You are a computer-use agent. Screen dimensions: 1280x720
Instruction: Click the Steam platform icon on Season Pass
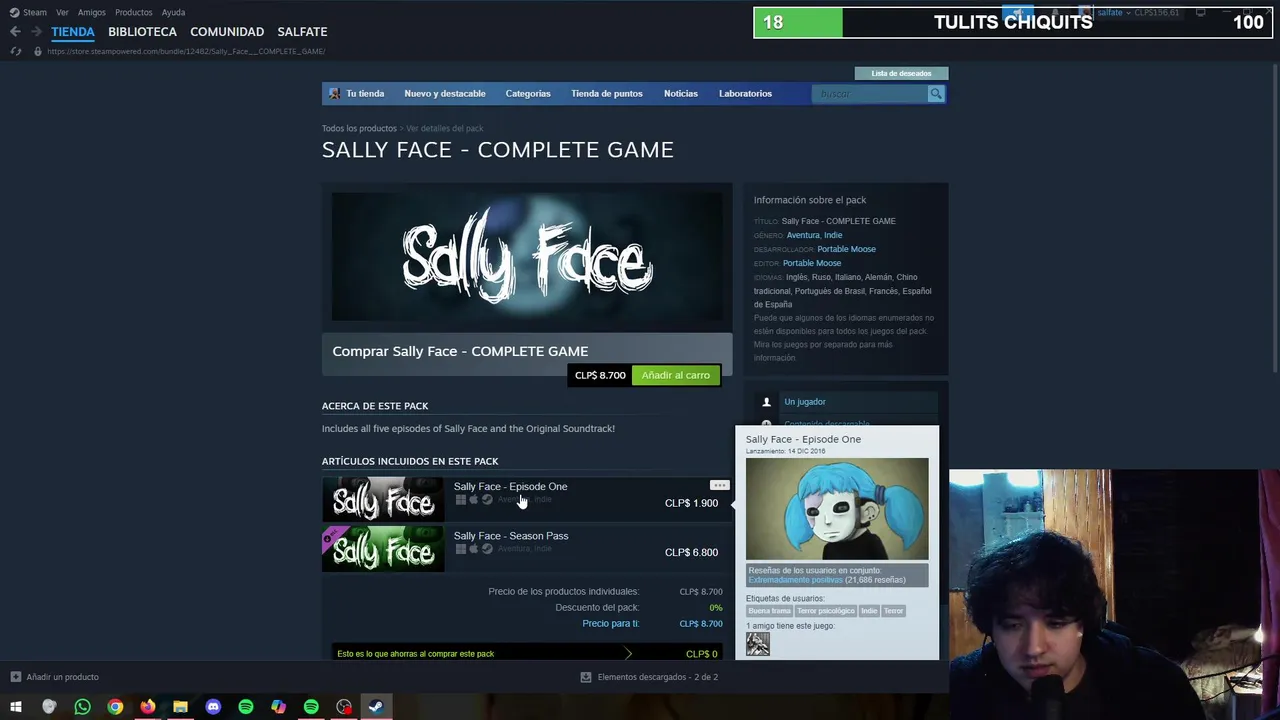point(487,549)
